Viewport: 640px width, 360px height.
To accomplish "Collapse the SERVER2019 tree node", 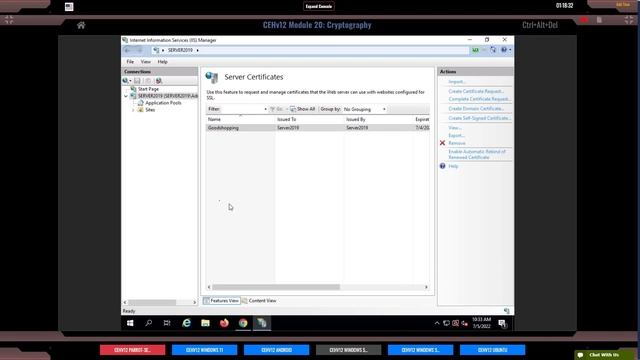I will click(x=126, y=96).
